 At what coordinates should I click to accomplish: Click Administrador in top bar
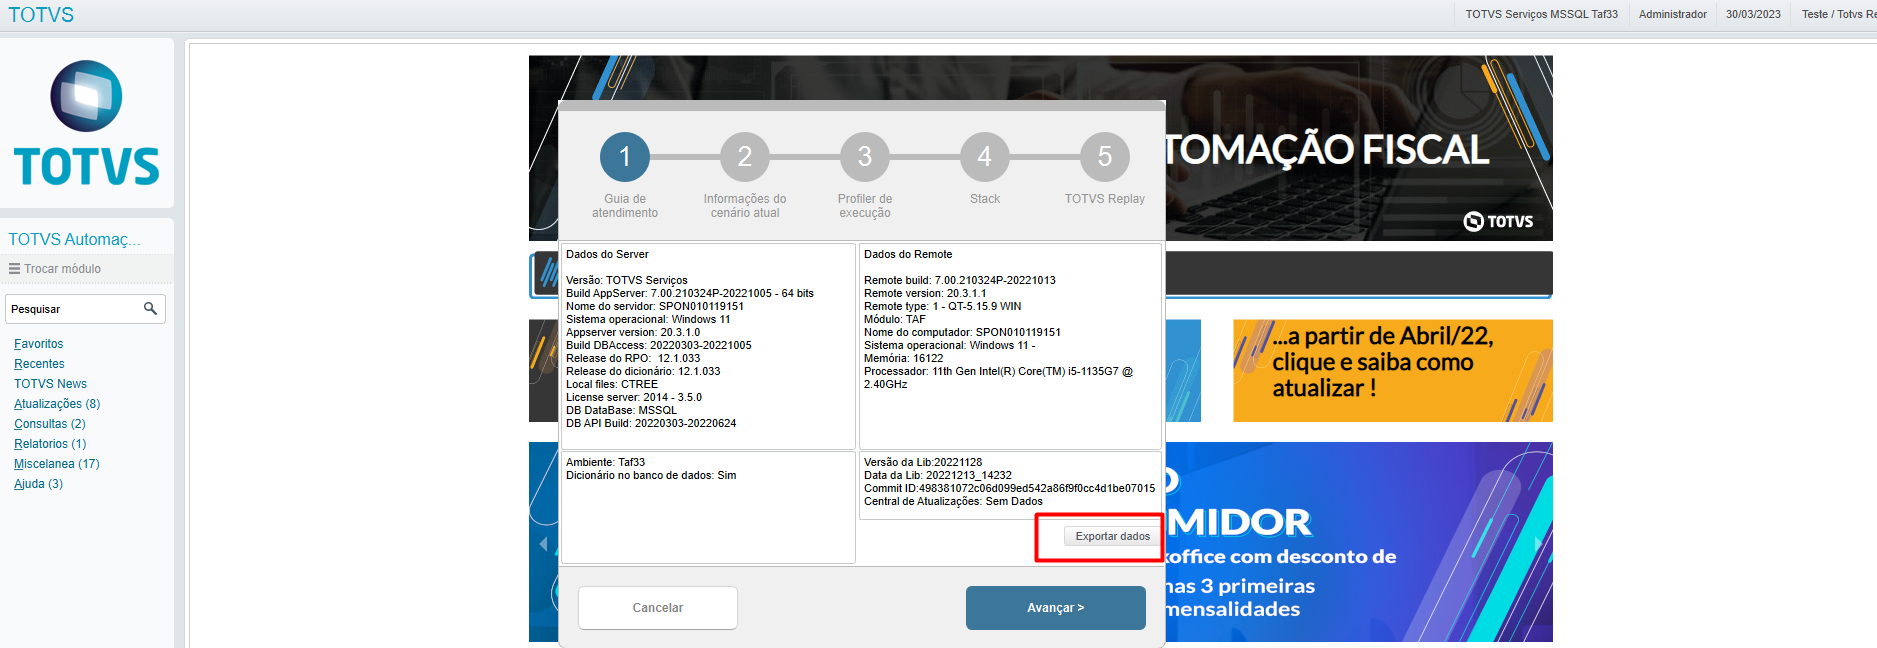1673,14
